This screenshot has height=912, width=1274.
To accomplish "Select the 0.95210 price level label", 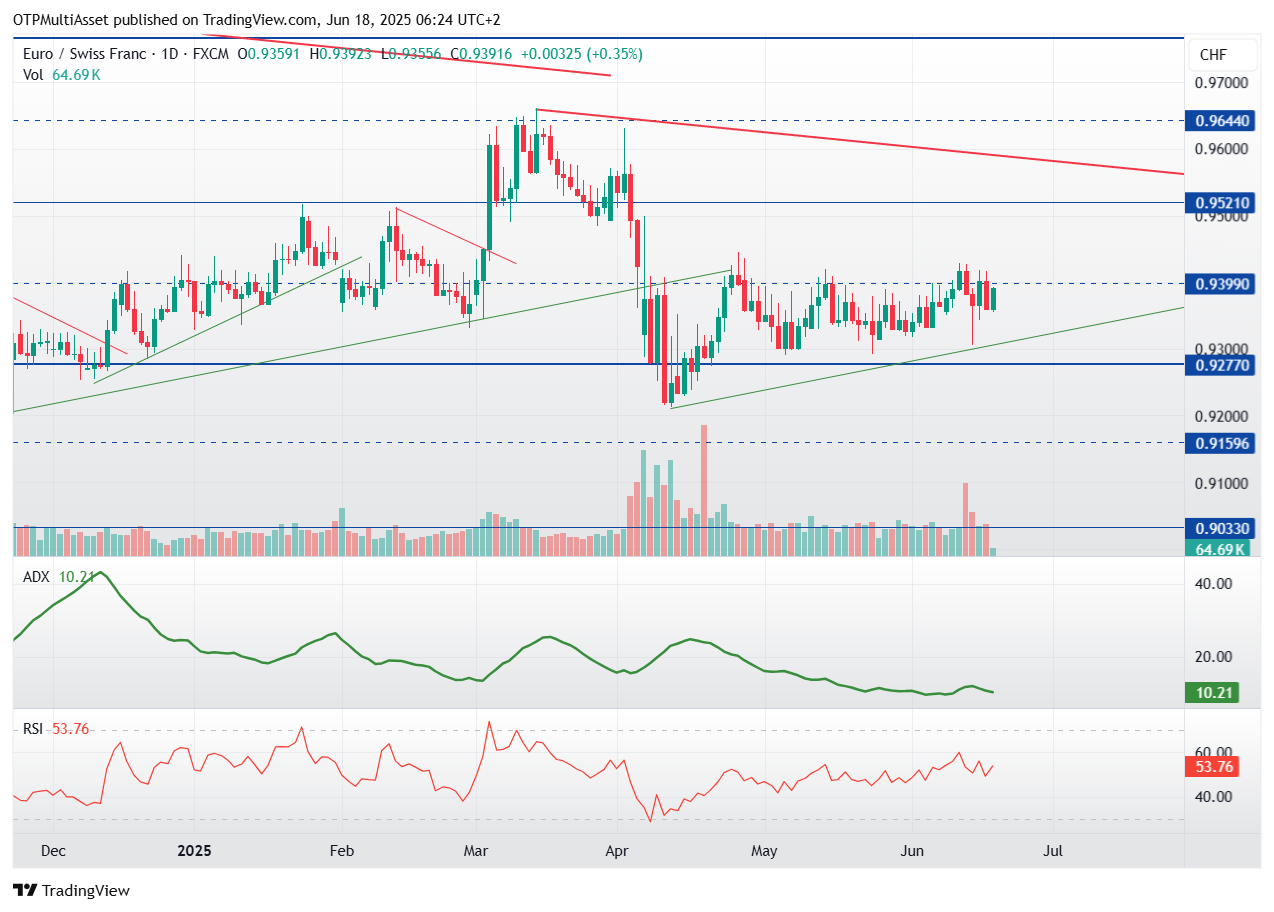I will [1222, 203].
